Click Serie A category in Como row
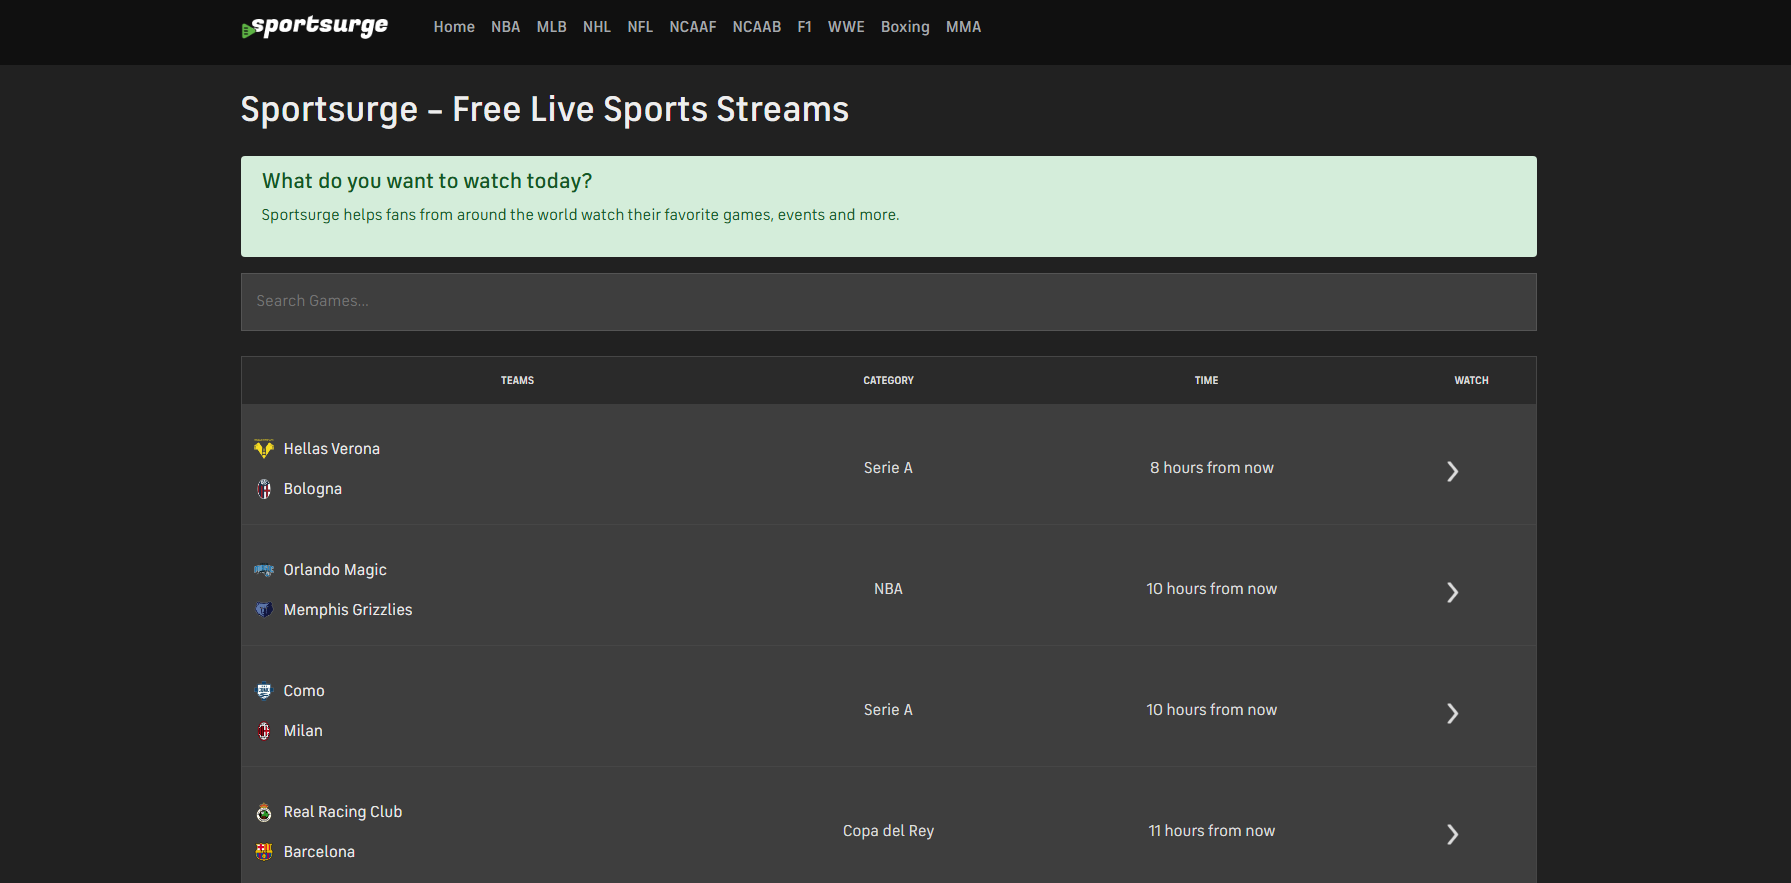The image size is (1791, 883). pos(888,710)
